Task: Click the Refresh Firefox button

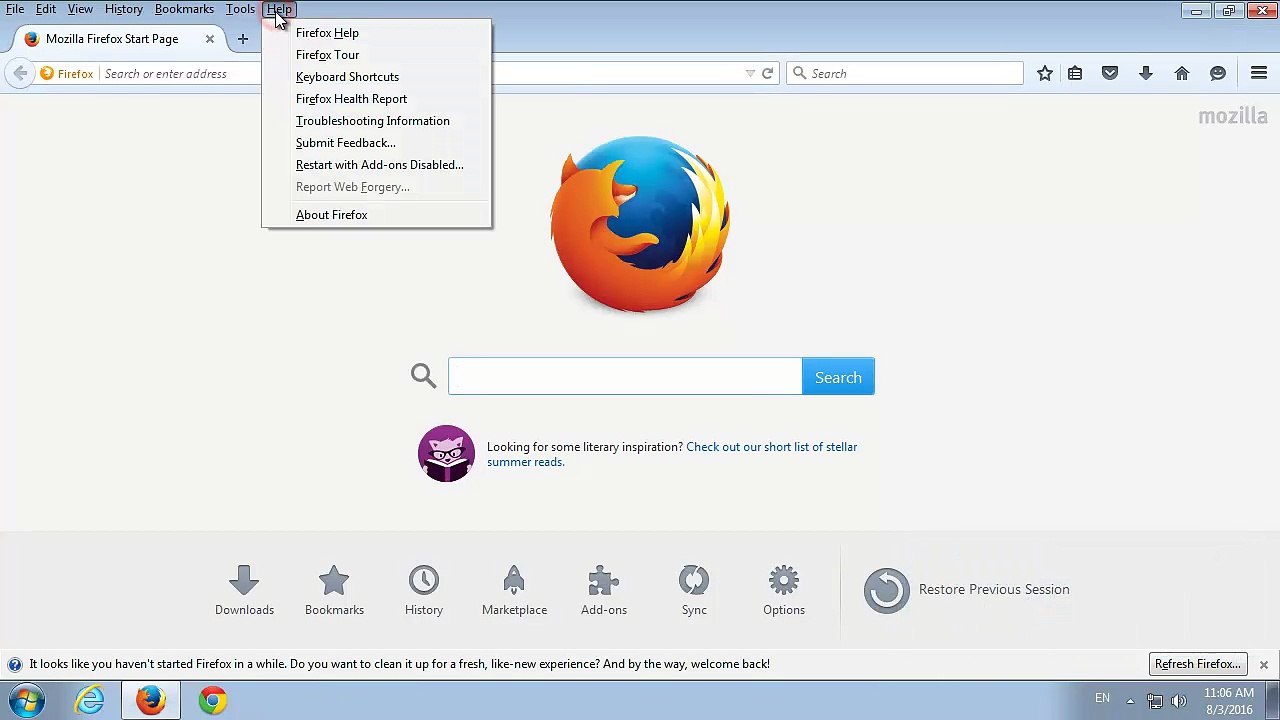Action: point(1197,664)
